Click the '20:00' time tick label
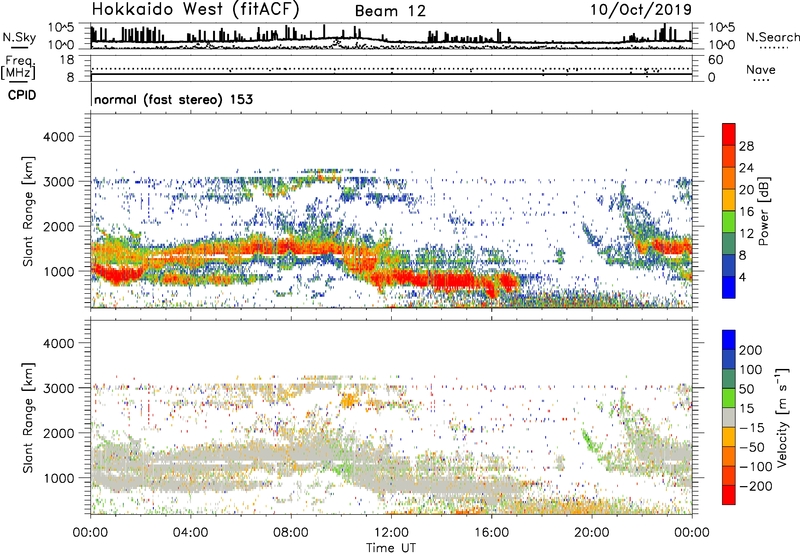 click(591, 533)
